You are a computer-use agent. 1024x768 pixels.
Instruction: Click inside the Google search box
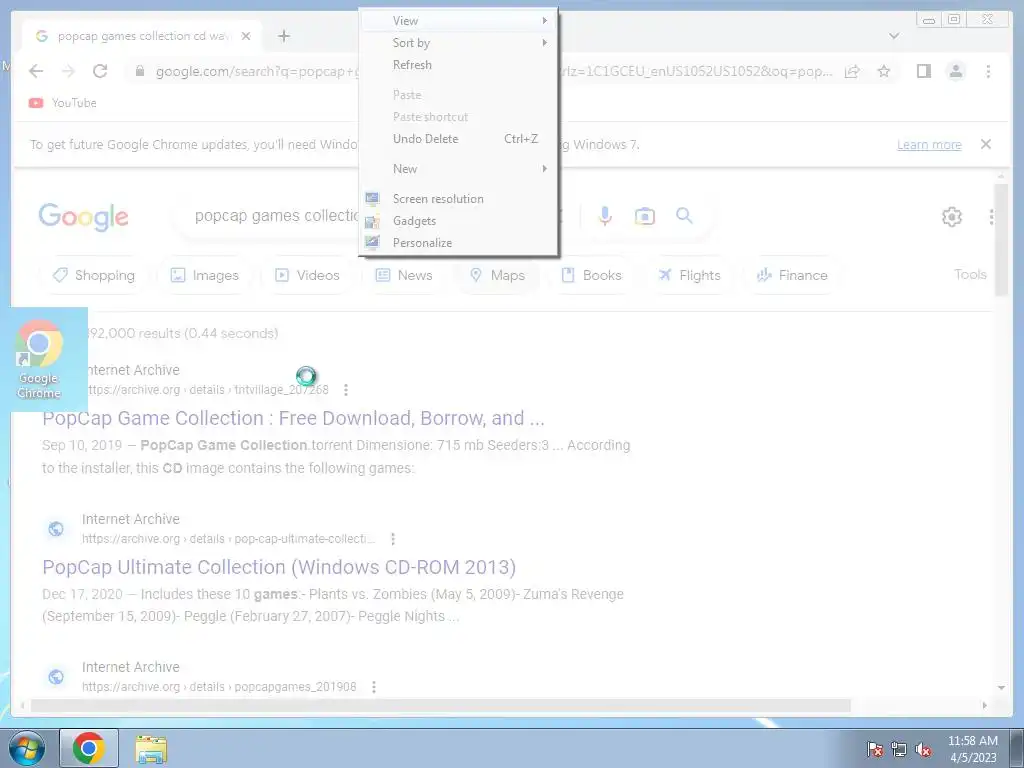pos(276,216)
